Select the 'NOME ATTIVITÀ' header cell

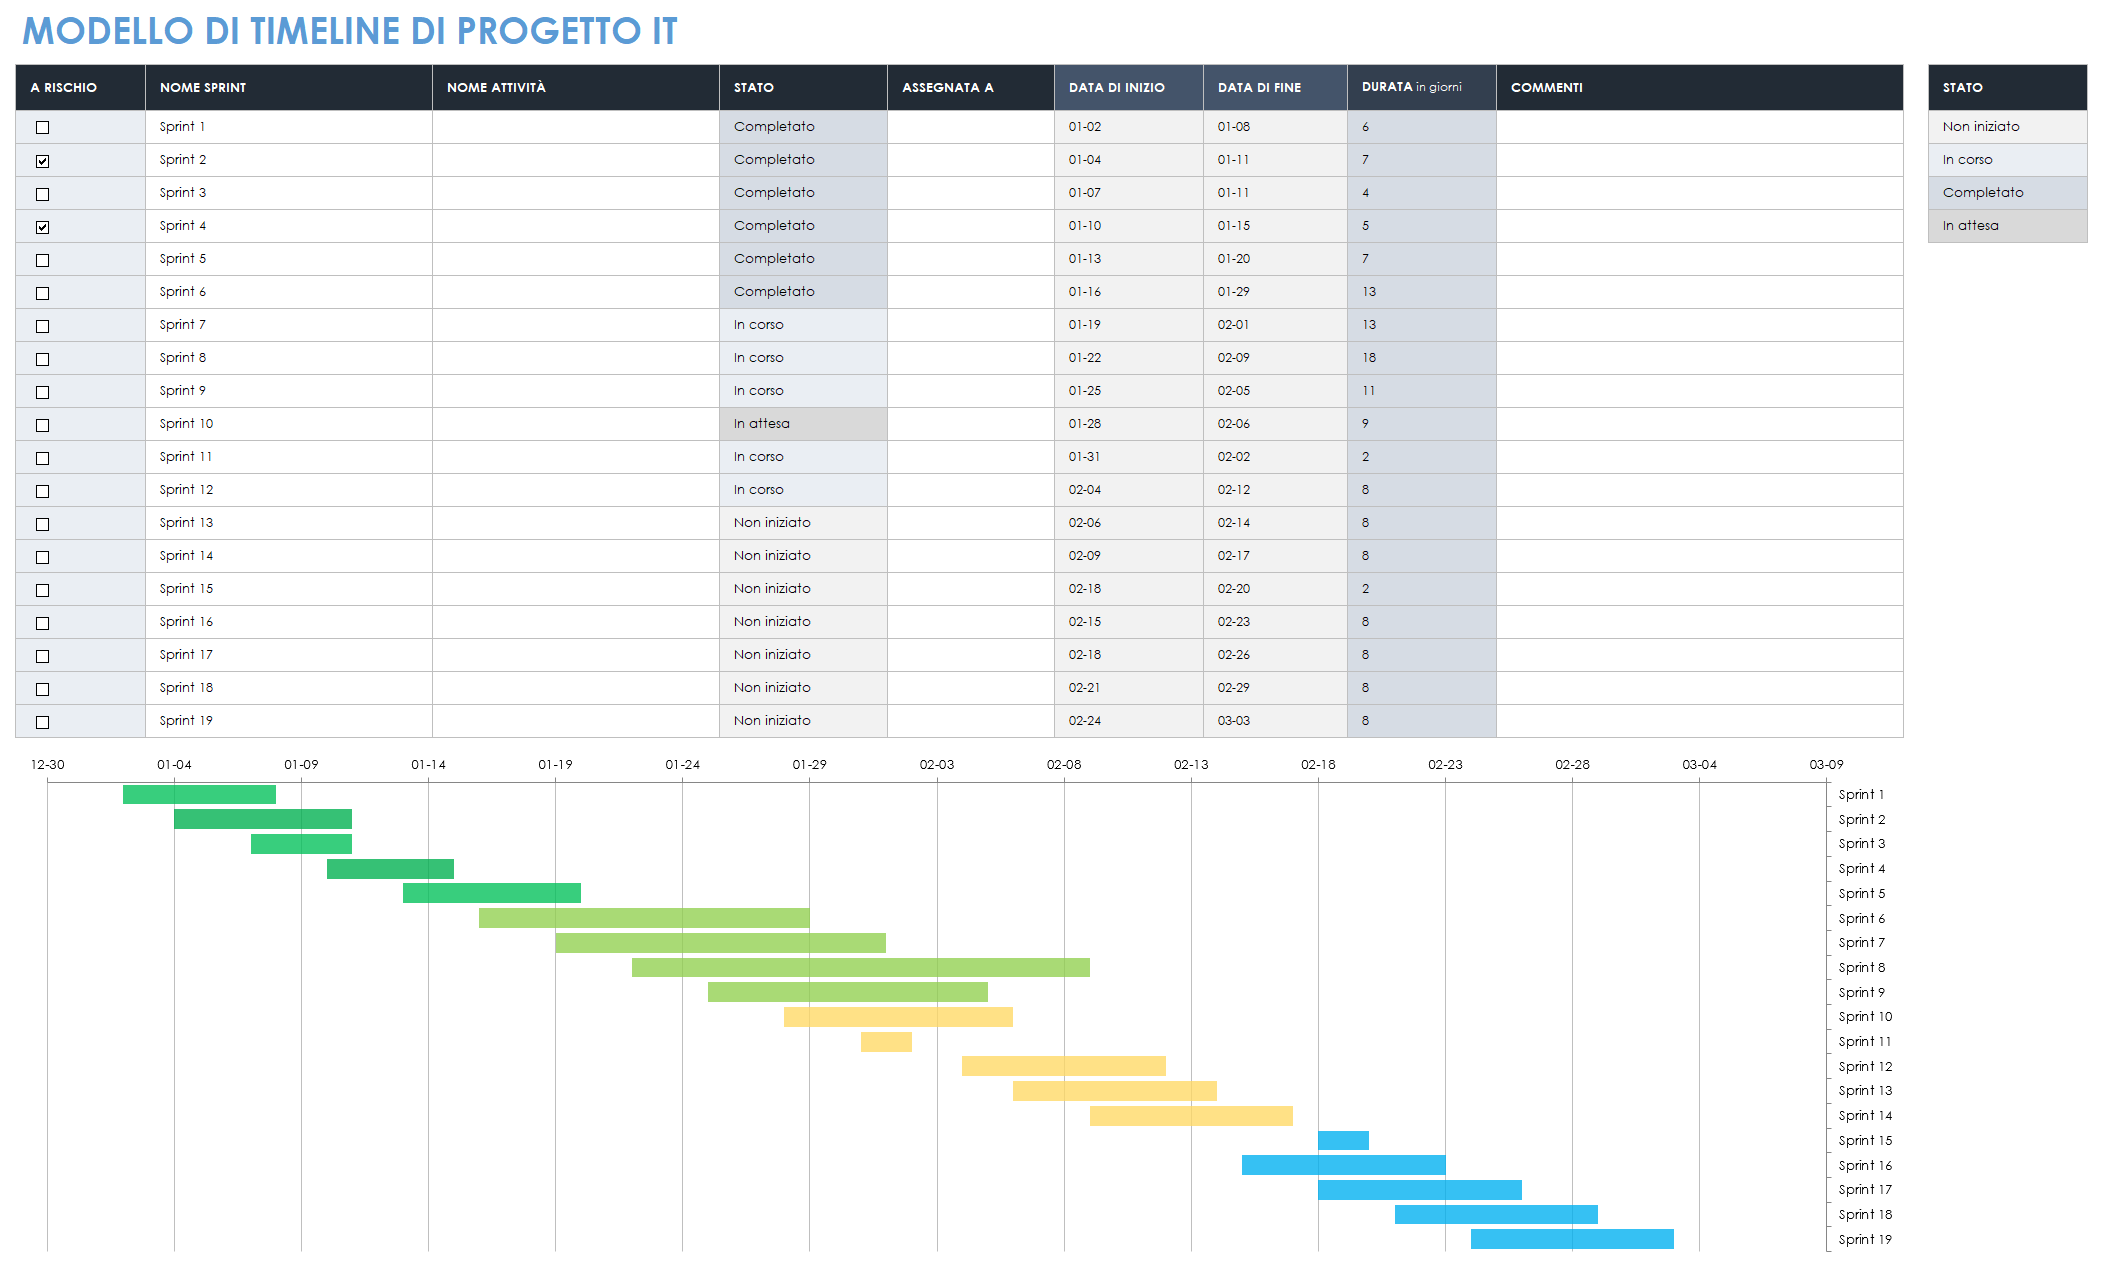coord(576,87)
